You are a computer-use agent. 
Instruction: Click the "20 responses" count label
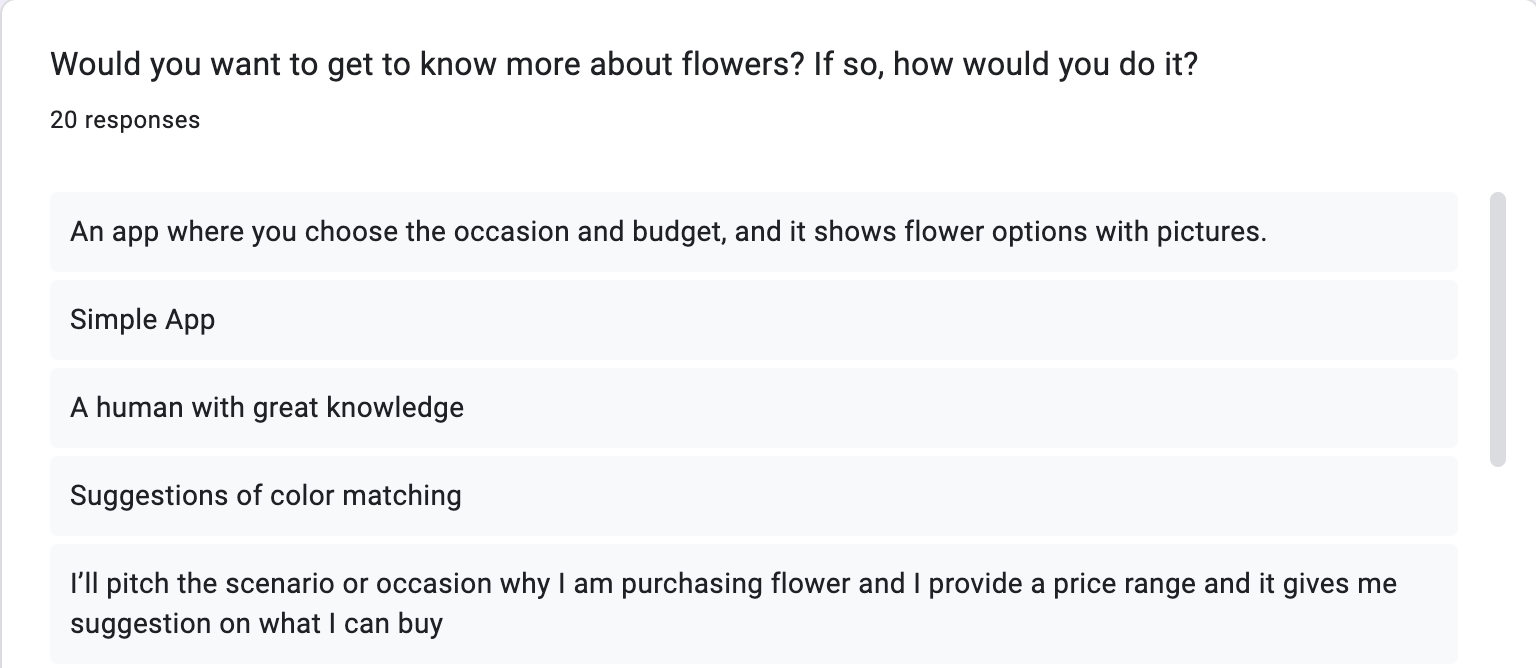pos(125,120)
